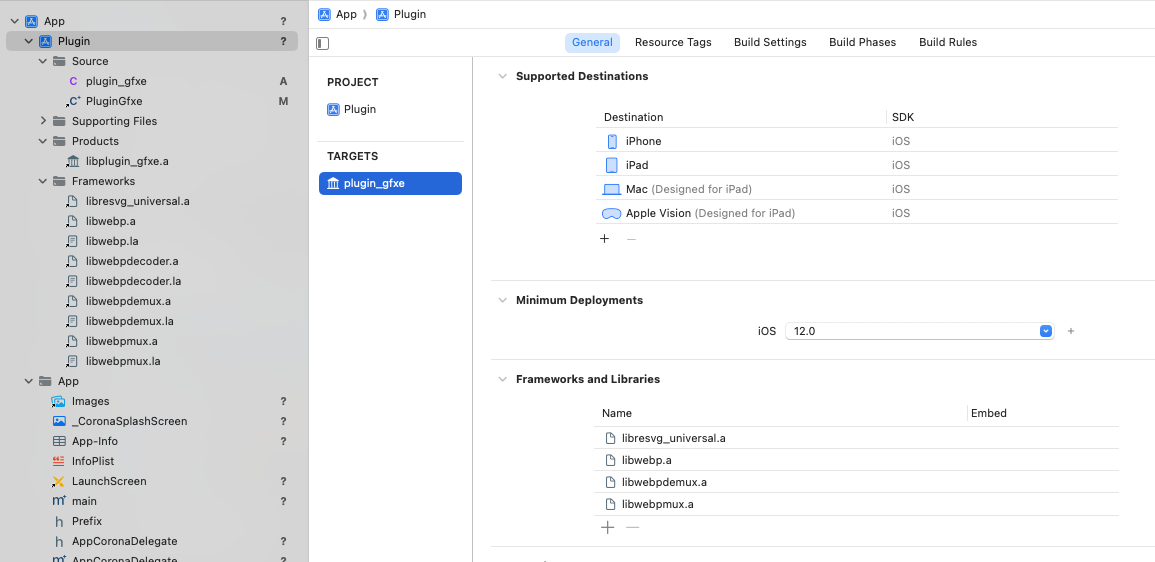The height and width of the screenshot is (562, 1155).
Task: Click the Prefix header file icon
Action: point(59,521)
